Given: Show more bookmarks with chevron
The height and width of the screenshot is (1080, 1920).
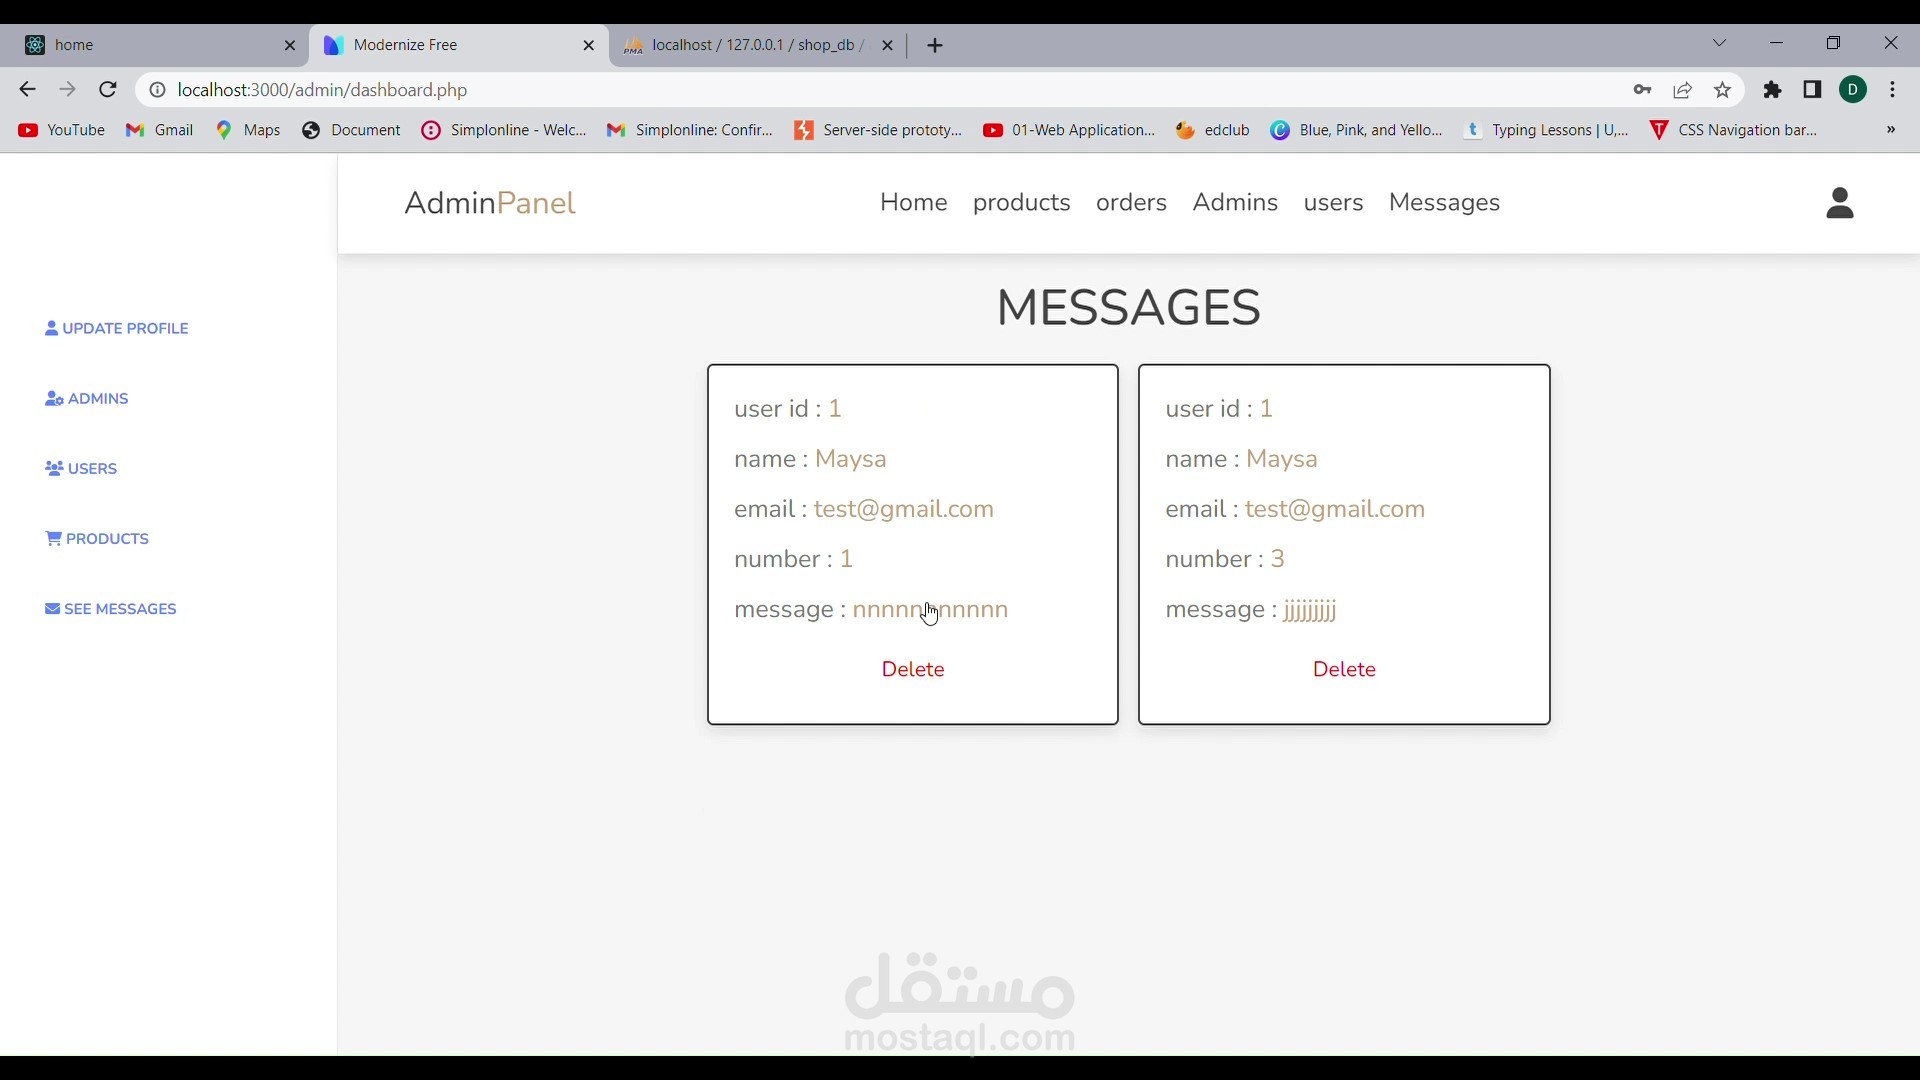Looking at the screenshot, I should coord(1891,130).
